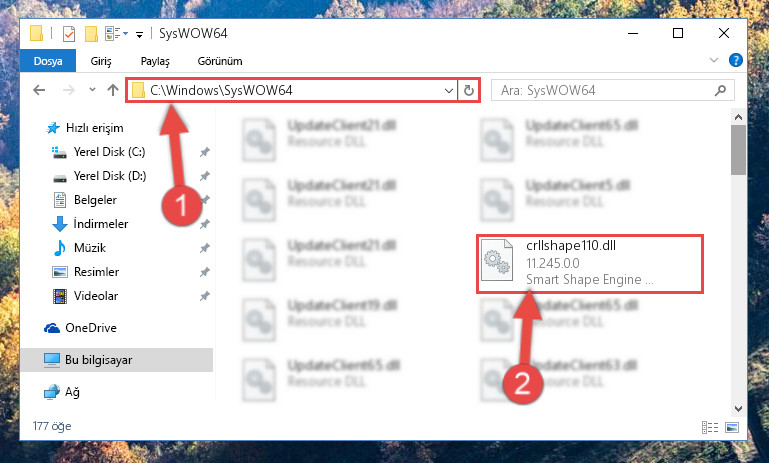Image resolution: width=769 pixels, height=463 pixels.
Task: Click the file list vertical scrollbar
Action: tap(738, 263)
